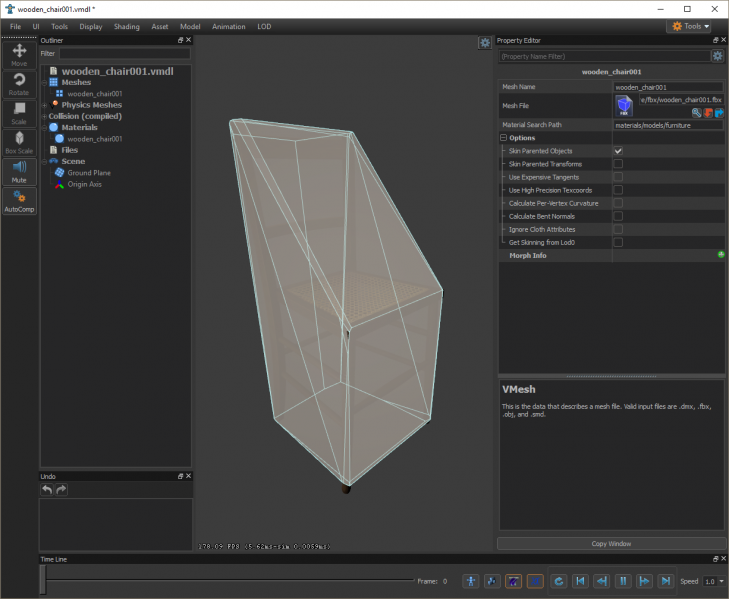Open the Animation menu
Screen dimensions: 729x599
[229, 27]
